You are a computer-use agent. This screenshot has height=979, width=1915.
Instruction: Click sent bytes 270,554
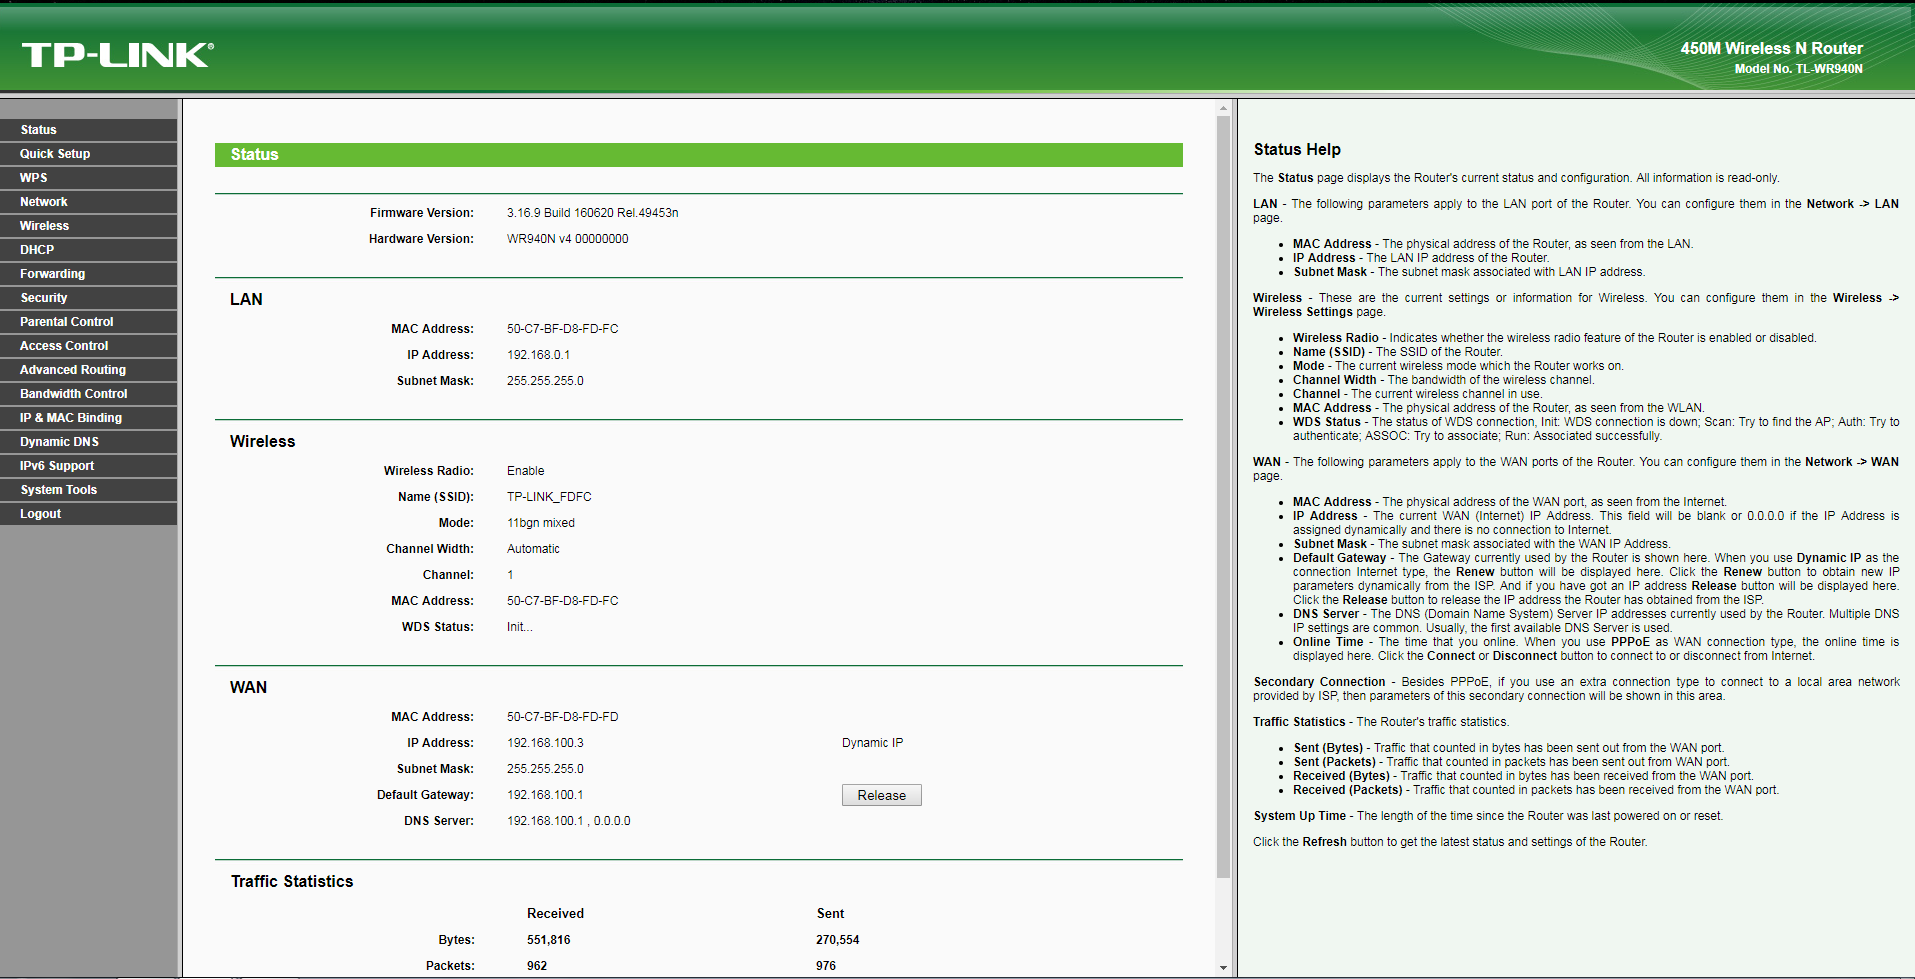click(837, 940)
